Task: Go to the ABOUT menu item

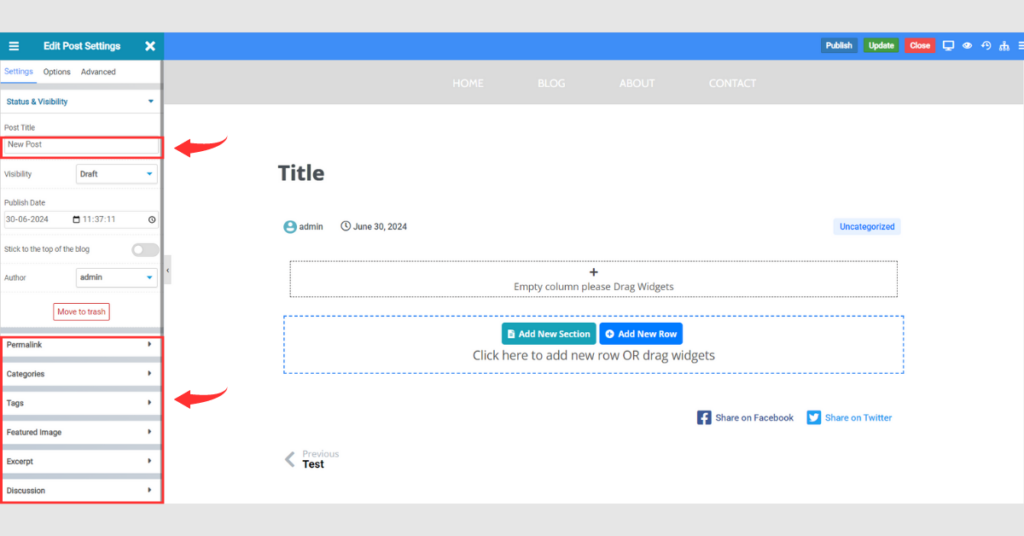Action: coord(637,84)
